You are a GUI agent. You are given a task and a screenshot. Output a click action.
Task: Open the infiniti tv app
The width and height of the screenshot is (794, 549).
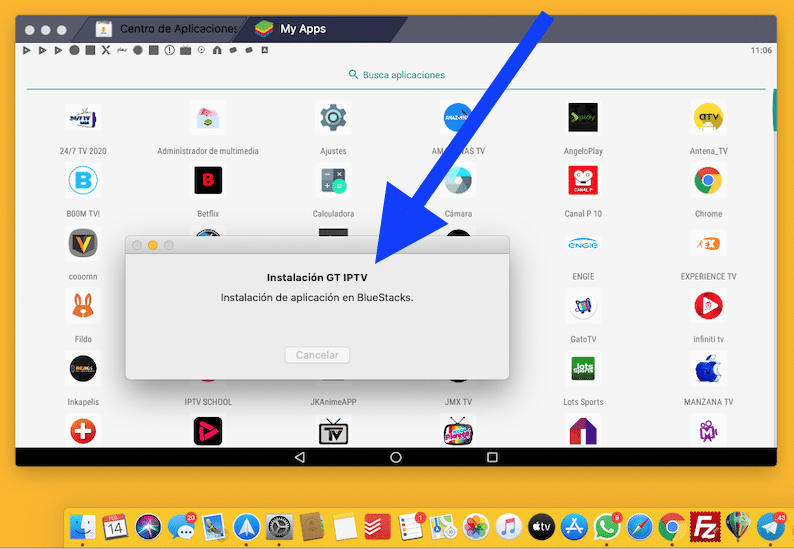point(708,306)
